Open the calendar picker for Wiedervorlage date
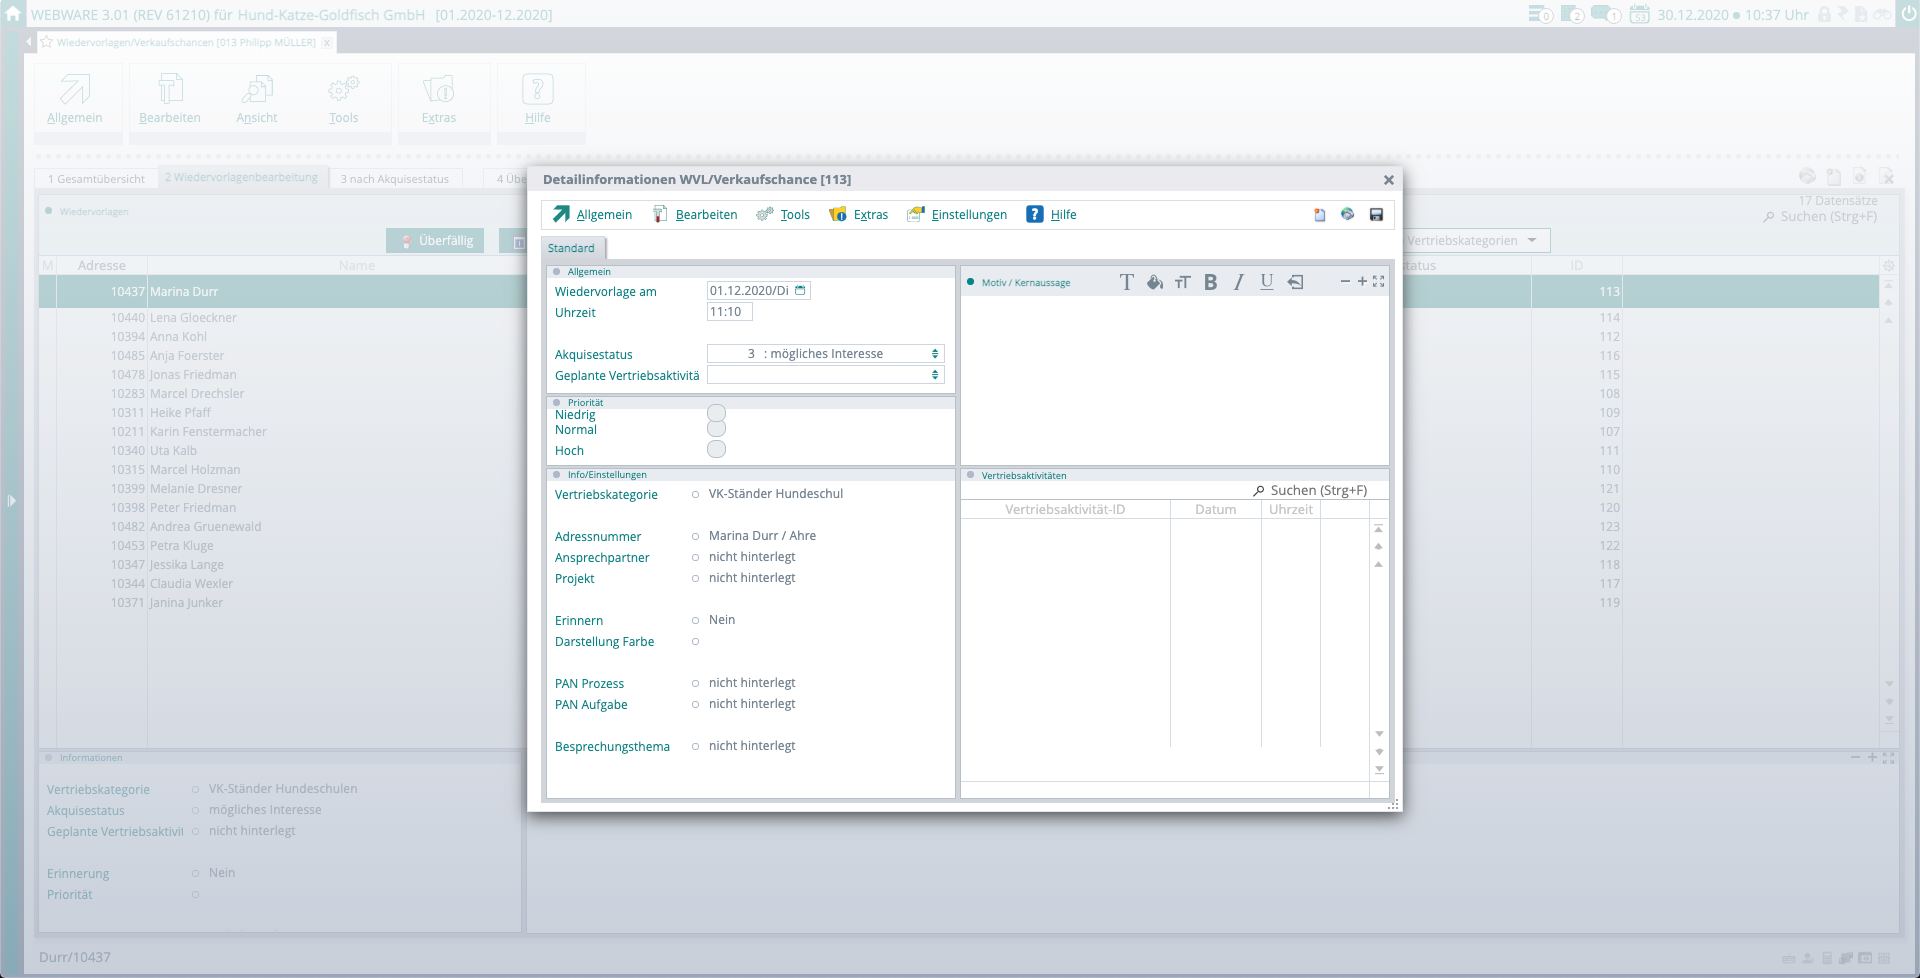Screen dimensions: 1920x978 click(x=800, y=291)
